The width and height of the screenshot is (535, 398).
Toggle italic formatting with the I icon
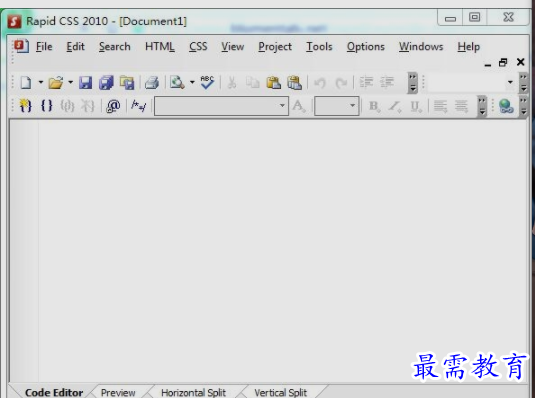tap(395, 106)
